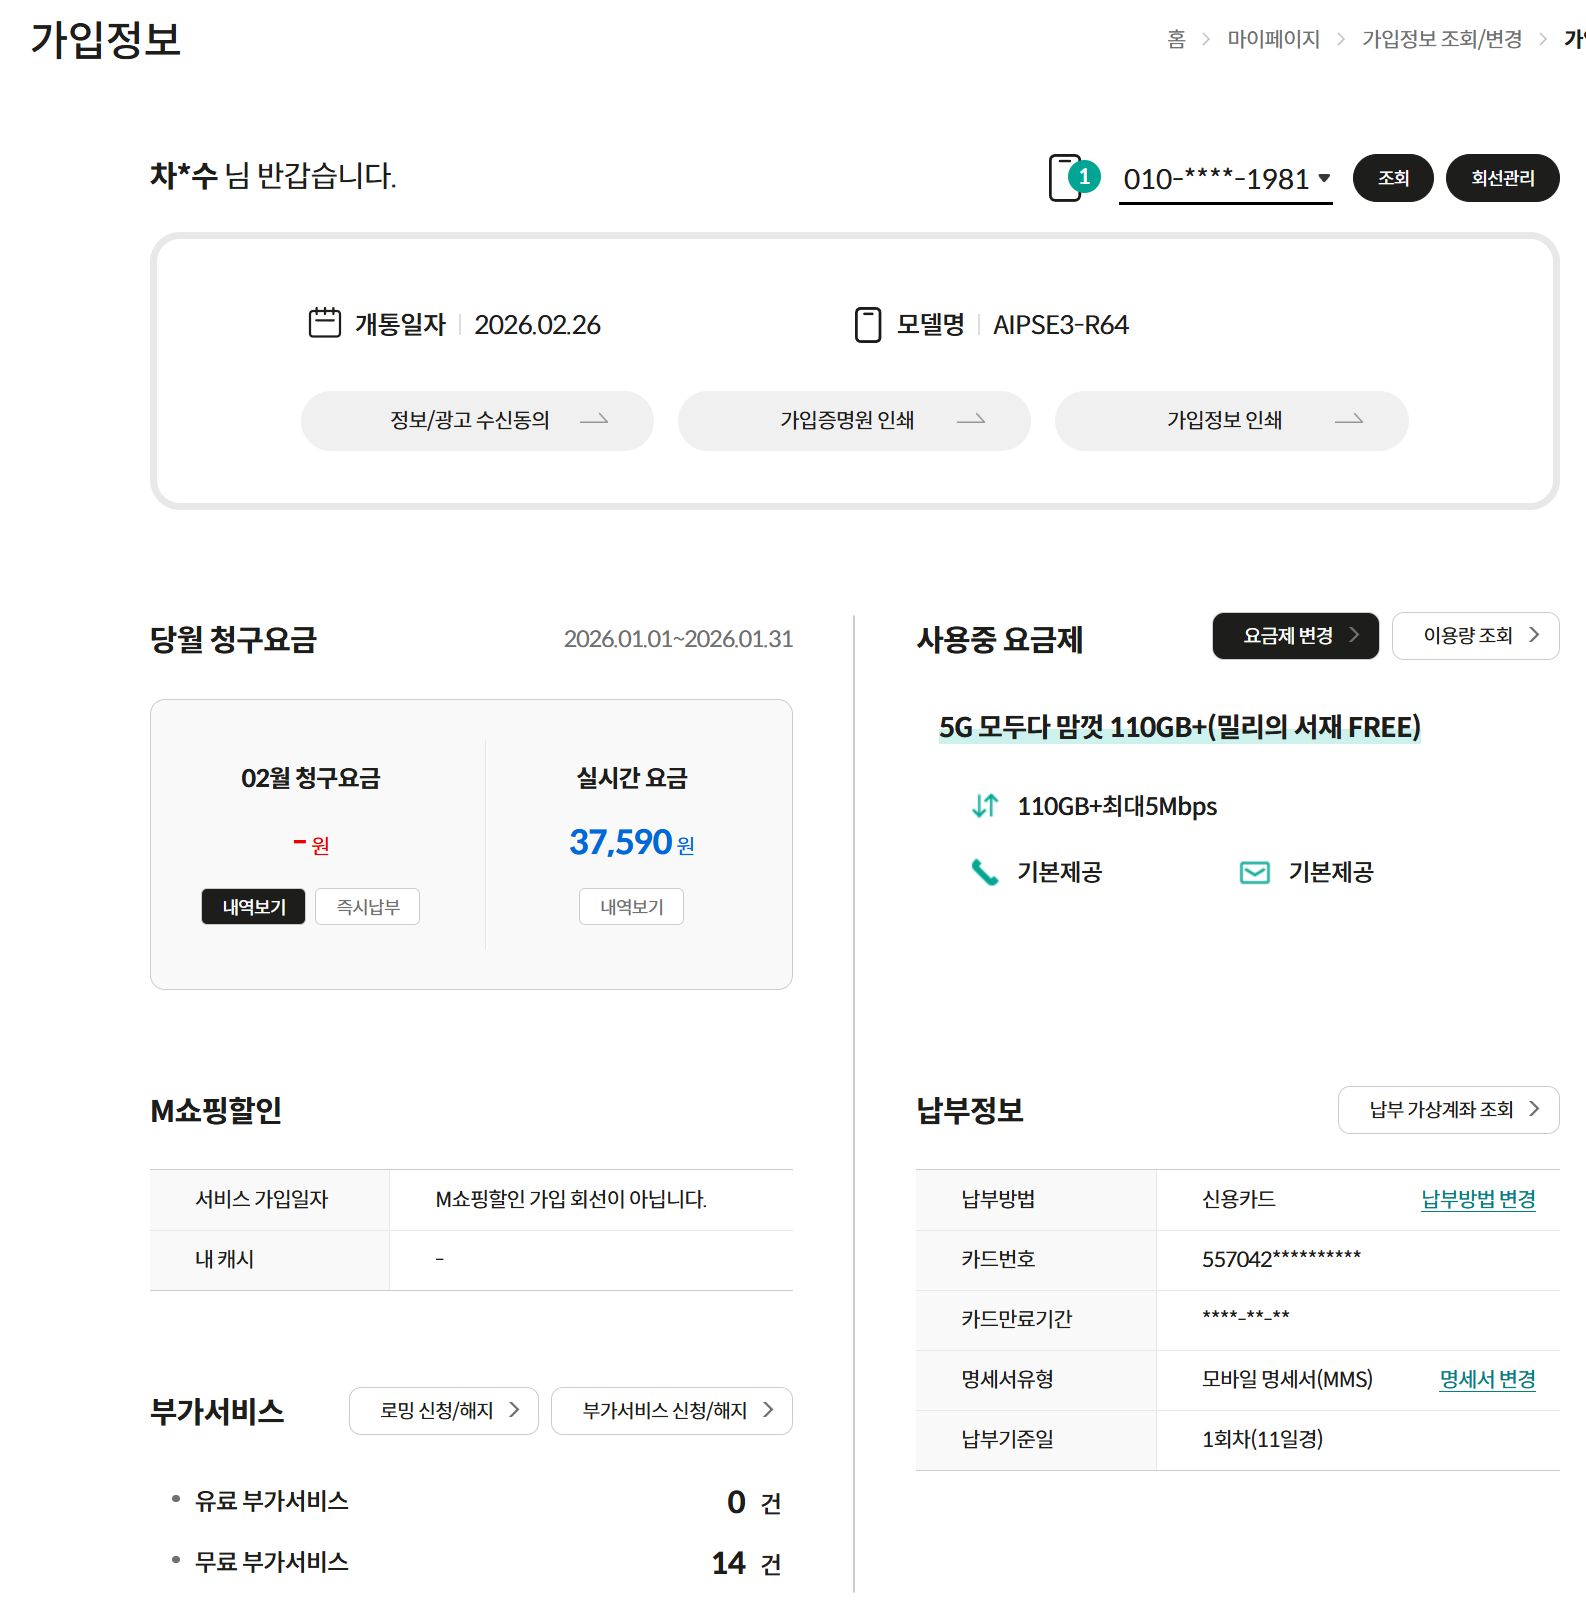Click the realtime charge amount 37,590
Screen dimensions: 1586x1620
(620, 842)
